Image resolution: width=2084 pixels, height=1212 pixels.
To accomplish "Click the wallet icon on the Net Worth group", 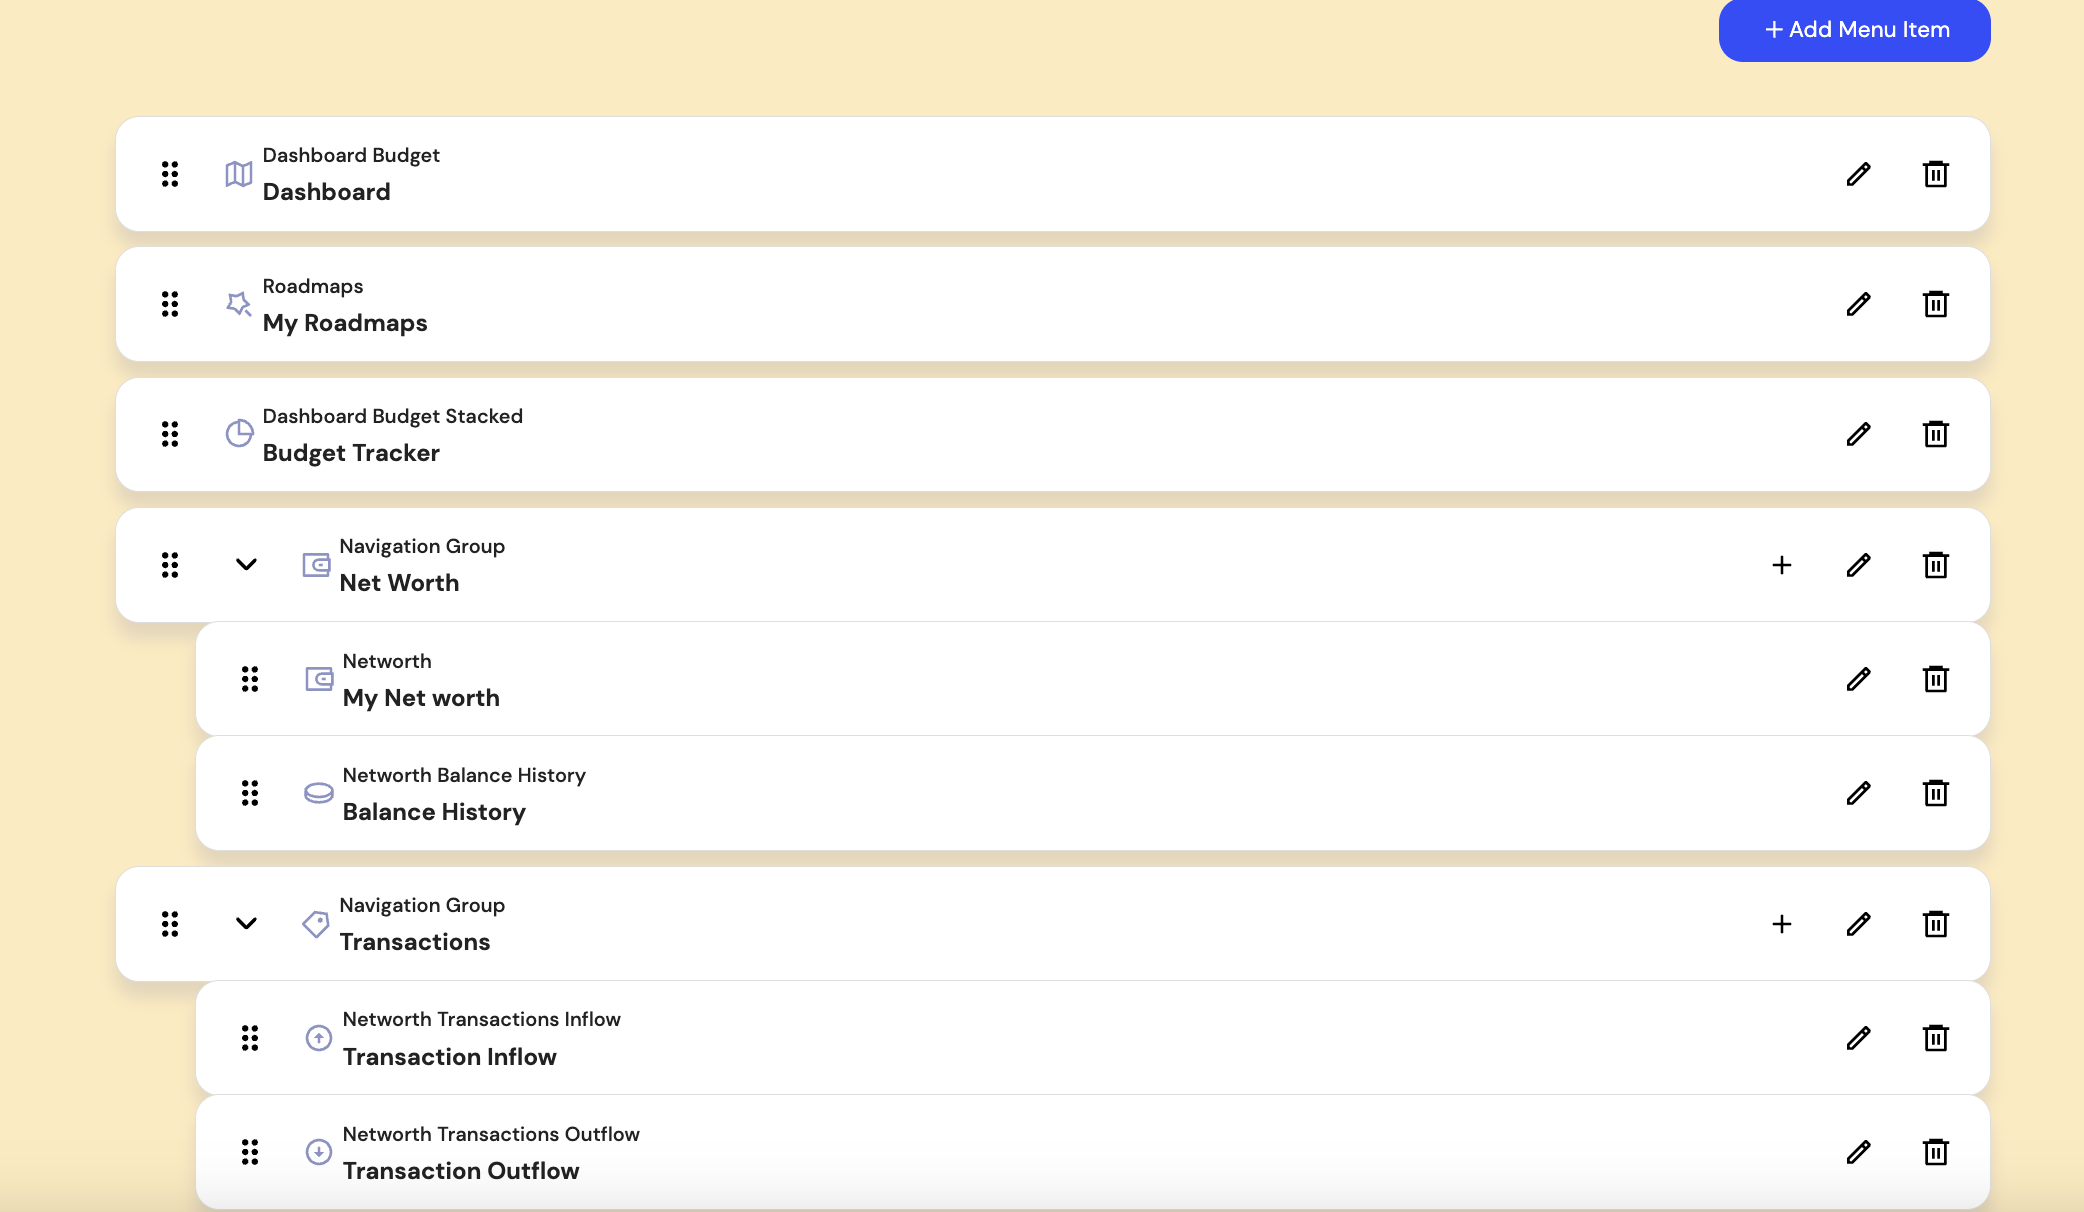I will (316, 564).
